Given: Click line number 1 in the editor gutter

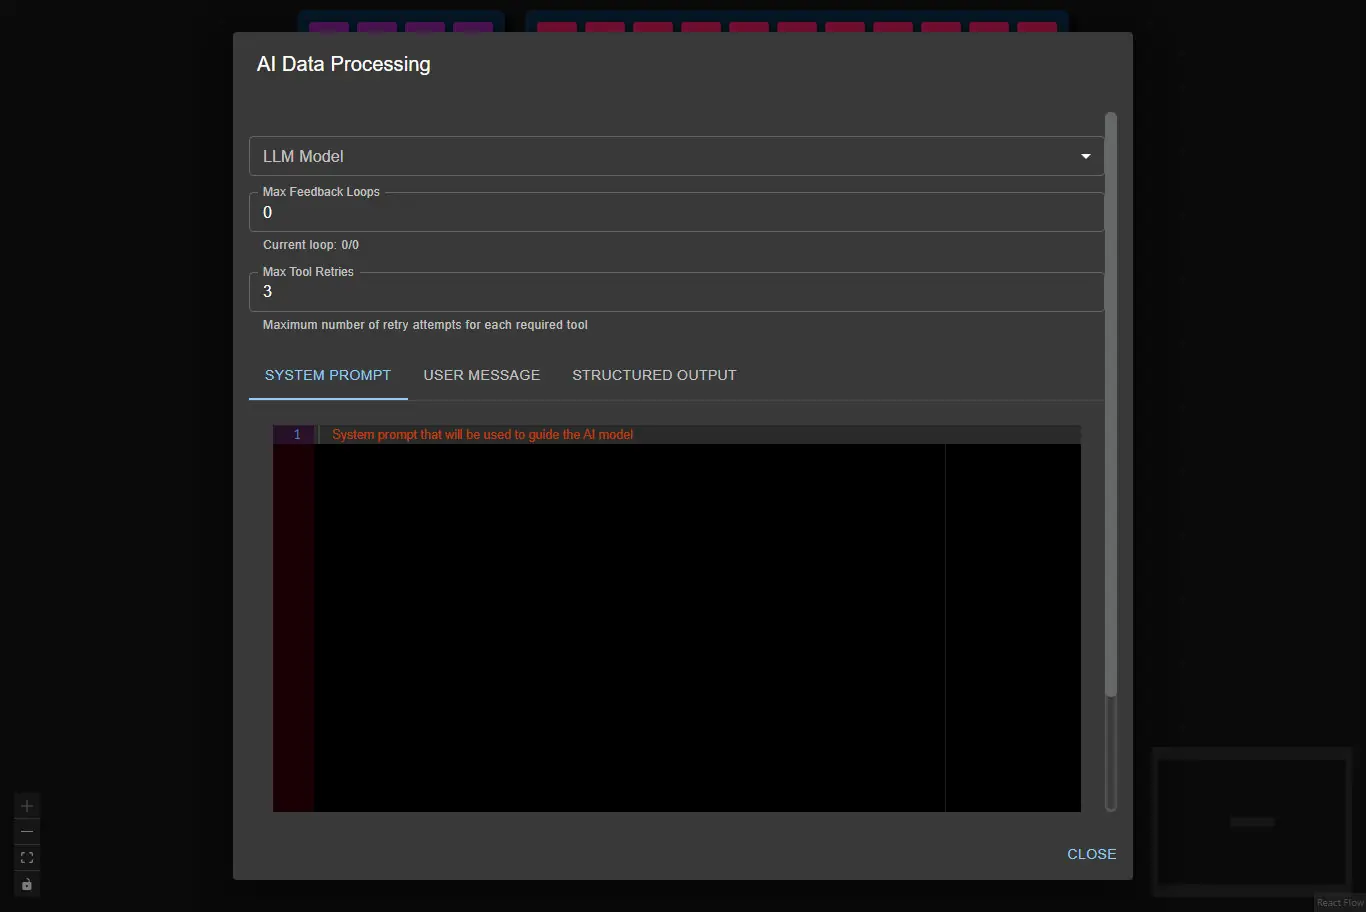Looking at the screenshot, I should tap(295, 434).
